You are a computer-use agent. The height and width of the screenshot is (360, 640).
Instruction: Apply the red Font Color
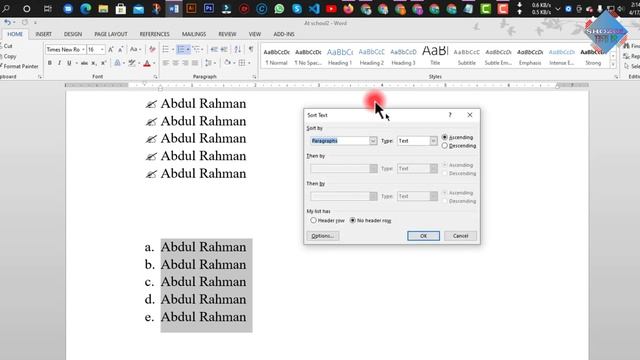click(147, 63)
